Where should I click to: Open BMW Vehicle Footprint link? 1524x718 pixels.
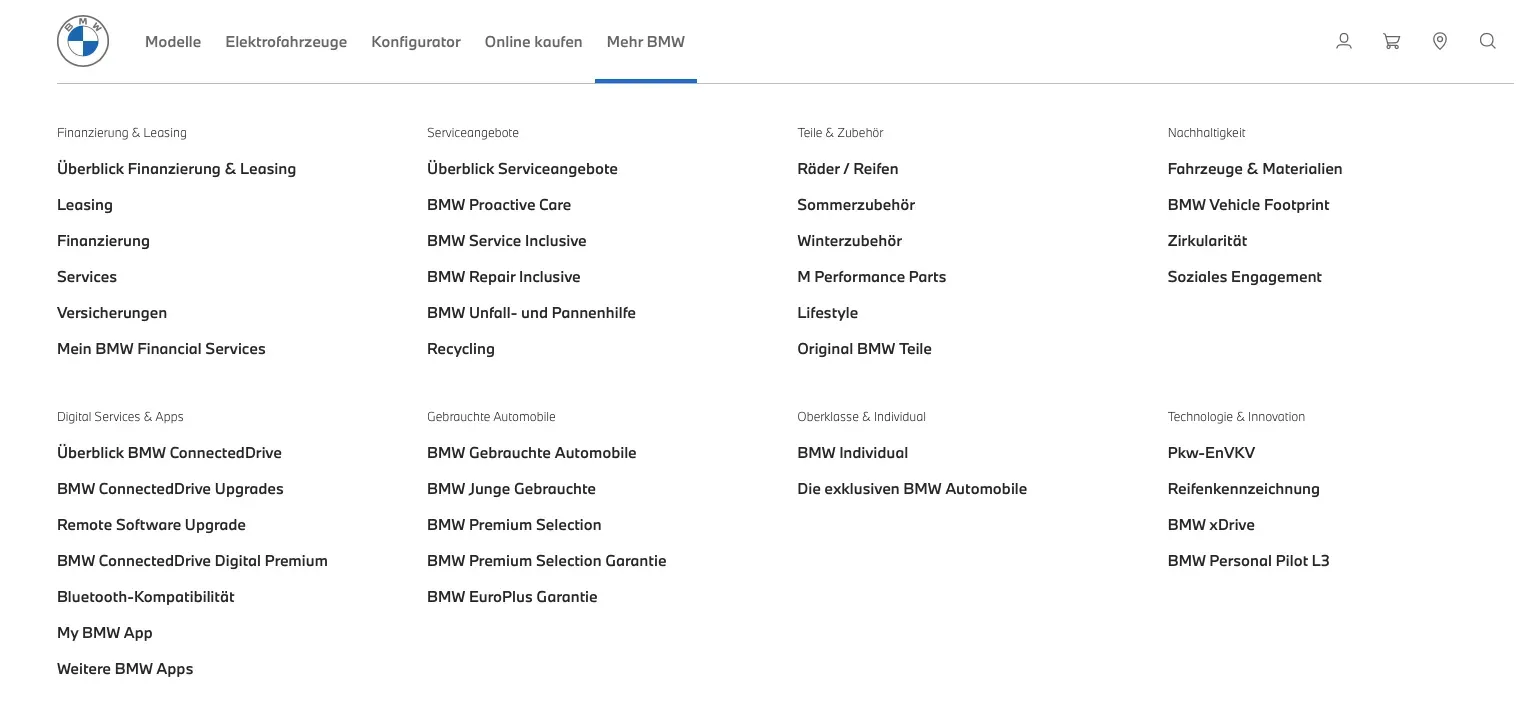point(1248,205)
